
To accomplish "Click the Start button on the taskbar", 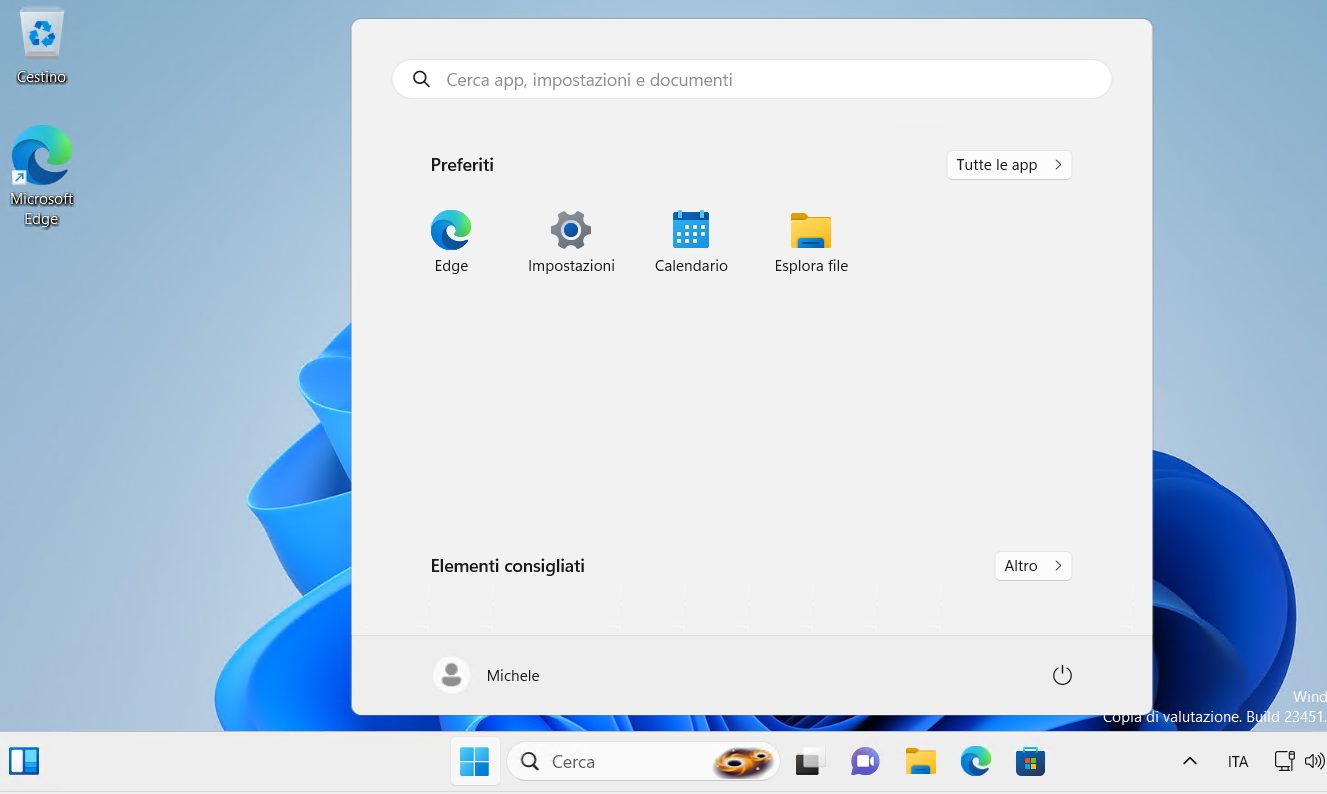I will [474, 762].
